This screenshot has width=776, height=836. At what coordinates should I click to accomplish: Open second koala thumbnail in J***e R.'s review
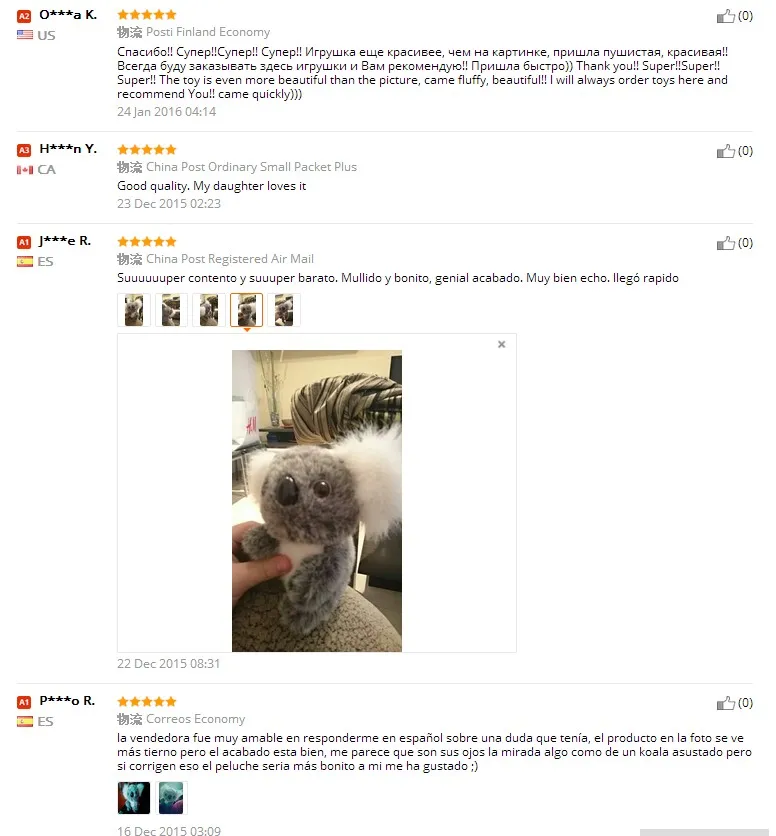point(171,310)
